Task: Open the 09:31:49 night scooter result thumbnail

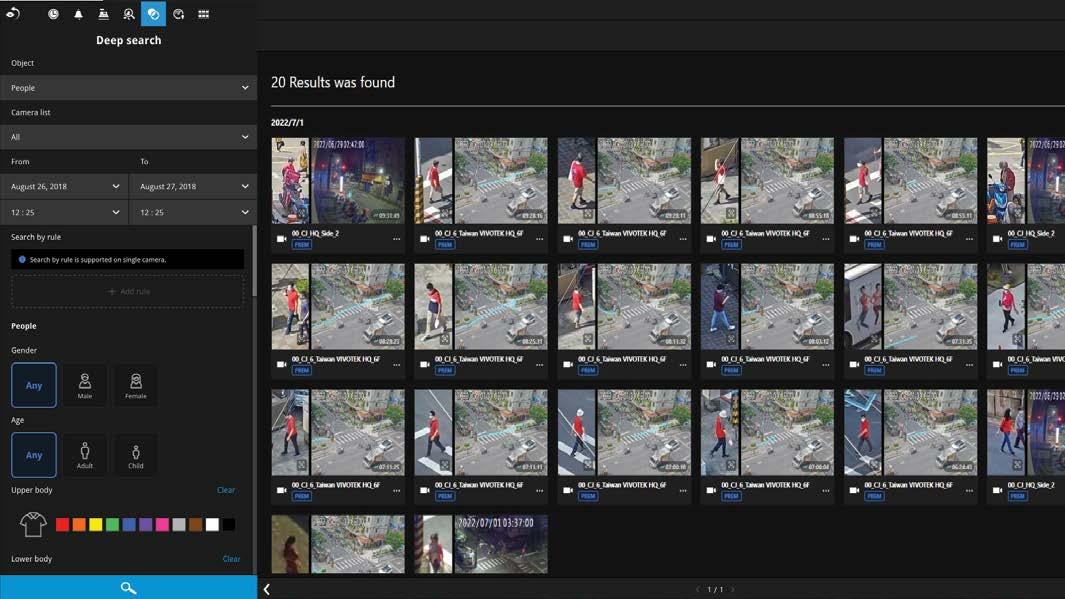Action: tap(357, 181)
